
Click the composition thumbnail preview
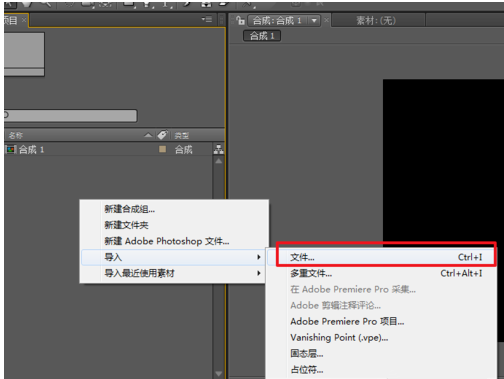tap(24, 54)
